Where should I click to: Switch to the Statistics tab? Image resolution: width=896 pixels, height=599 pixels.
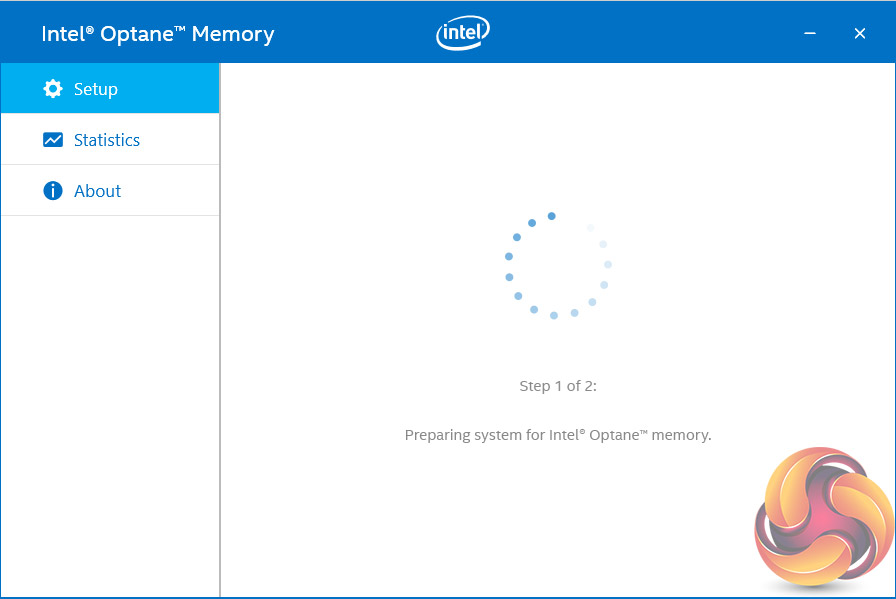coord(107,140)
